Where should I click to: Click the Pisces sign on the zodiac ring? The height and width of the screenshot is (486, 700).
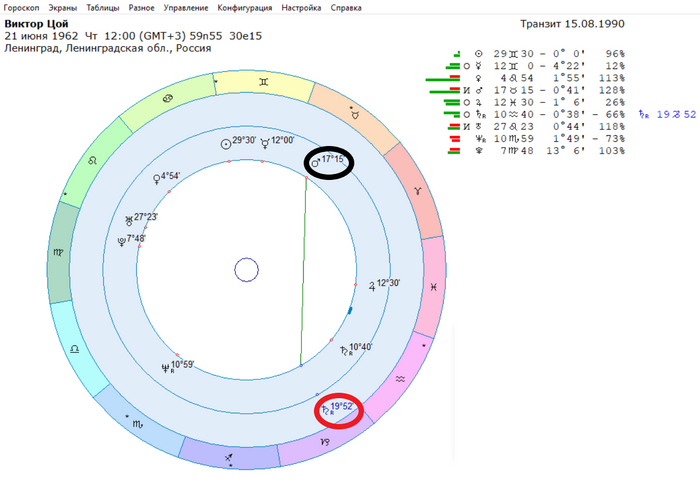pos(433,287)
